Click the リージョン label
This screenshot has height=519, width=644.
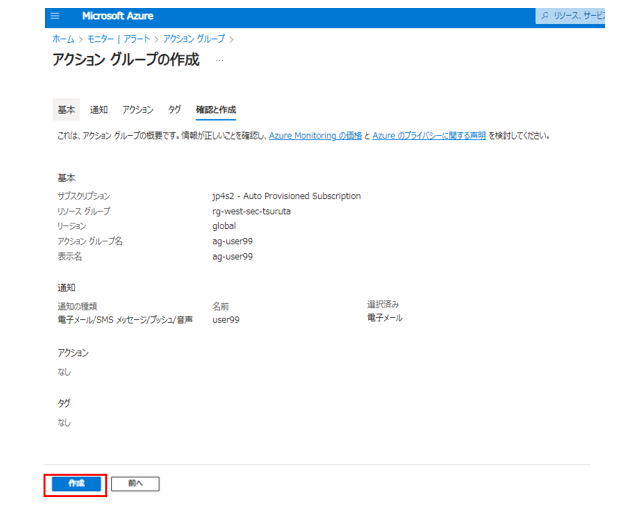[72, 226]
